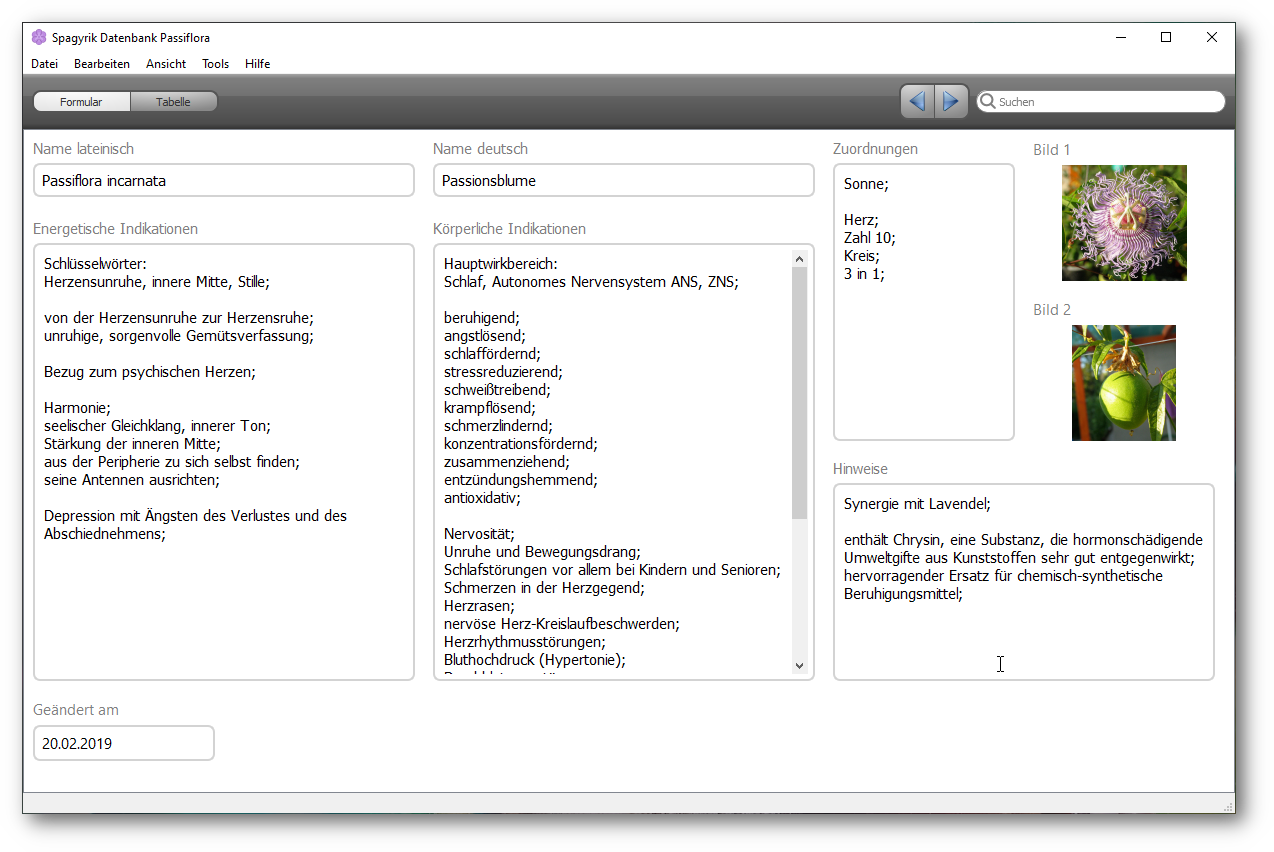
Task: Click the Passiflora app icon in title bar
Action: (x=39, y=38)
